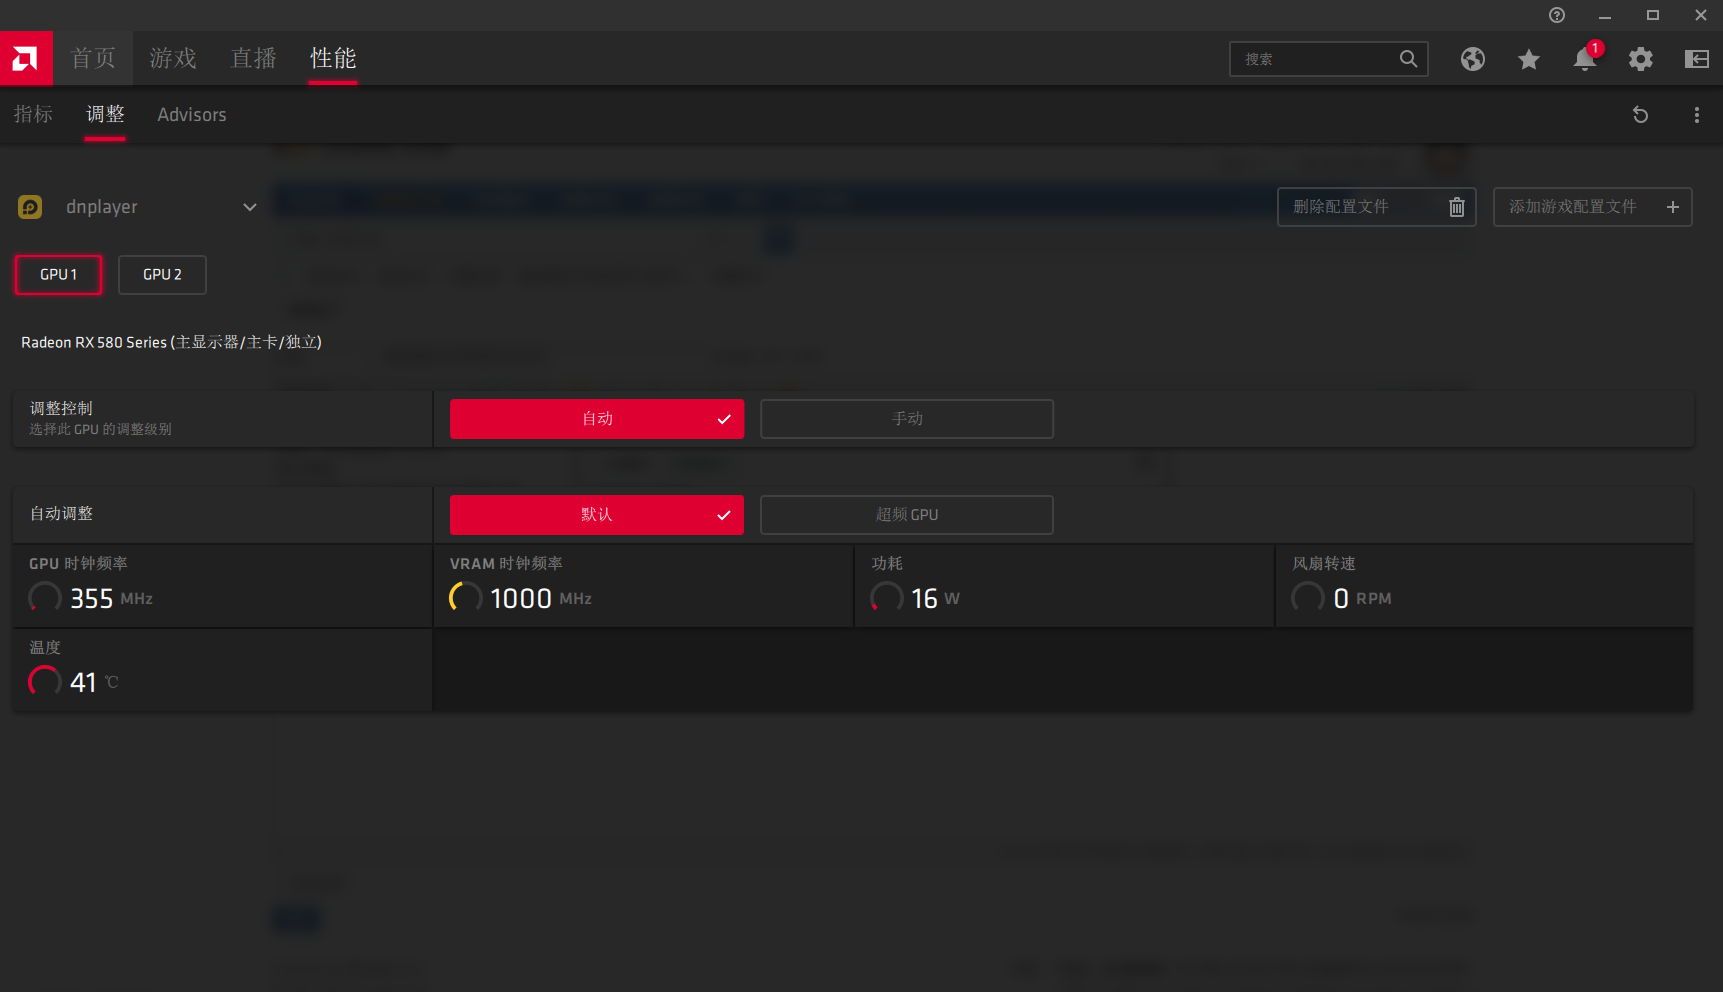
Task: Select 默认 auto tuning option
Action: click(x=596, y=515)
